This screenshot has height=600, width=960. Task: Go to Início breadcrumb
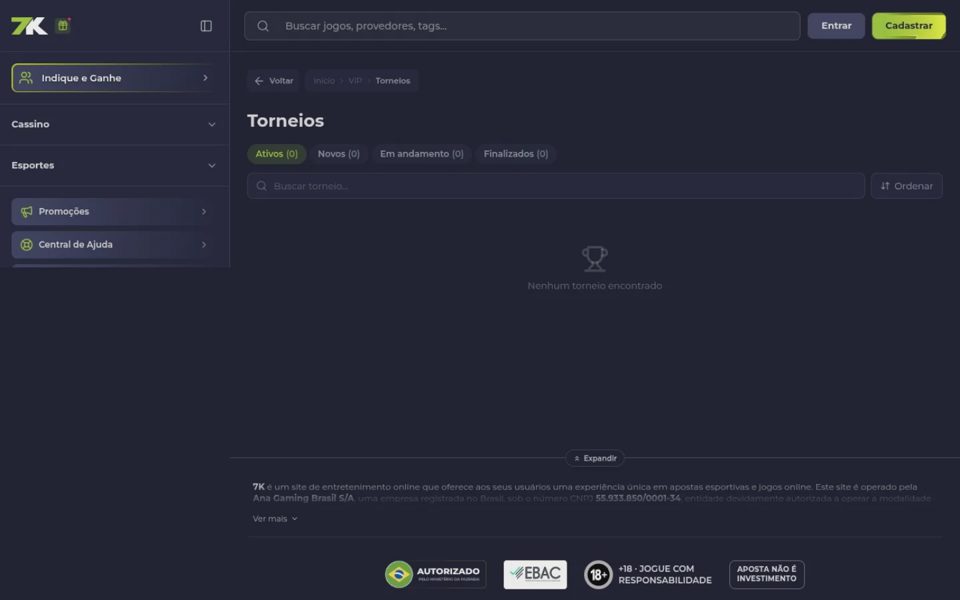[324, 81]
